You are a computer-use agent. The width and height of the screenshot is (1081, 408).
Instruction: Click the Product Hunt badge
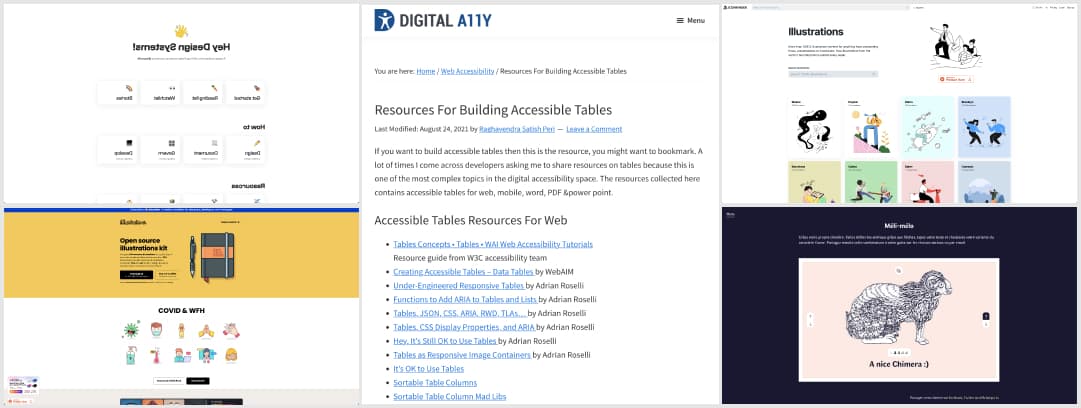click(954, 79)
